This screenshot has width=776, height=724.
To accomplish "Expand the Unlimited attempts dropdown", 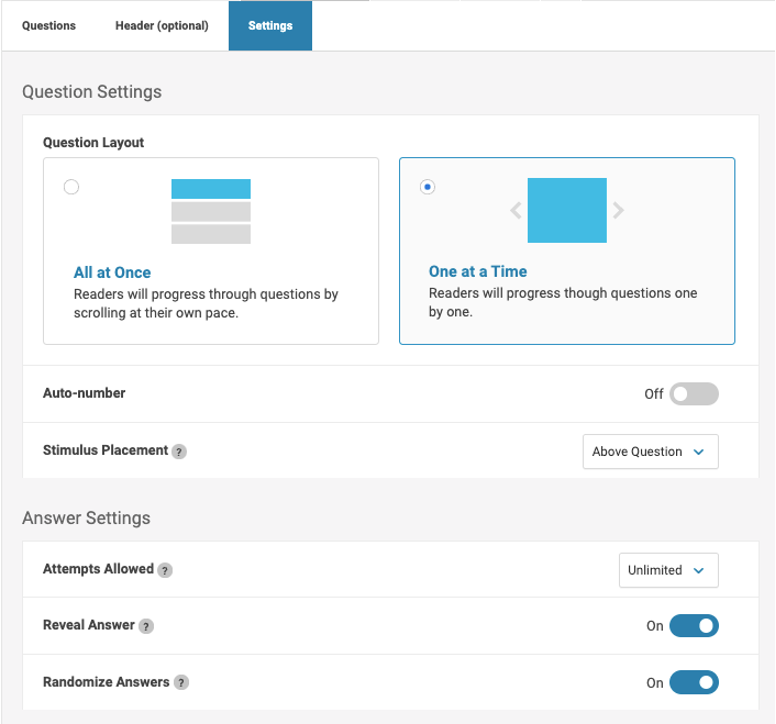I will pos(667,570).
